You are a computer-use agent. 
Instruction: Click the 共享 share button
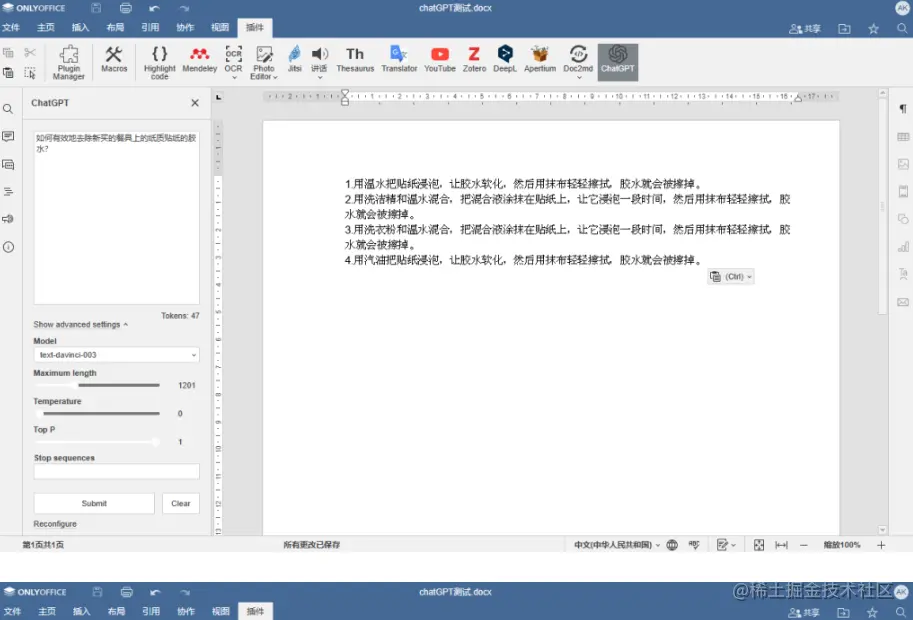pyautogui.click(x=805, y=29)
